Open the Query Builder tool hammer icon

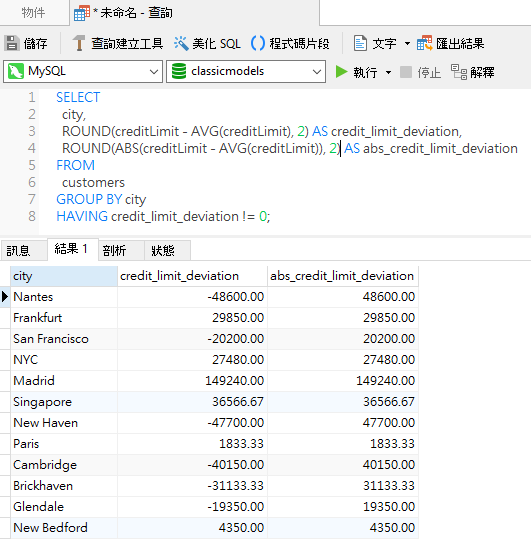79,43
